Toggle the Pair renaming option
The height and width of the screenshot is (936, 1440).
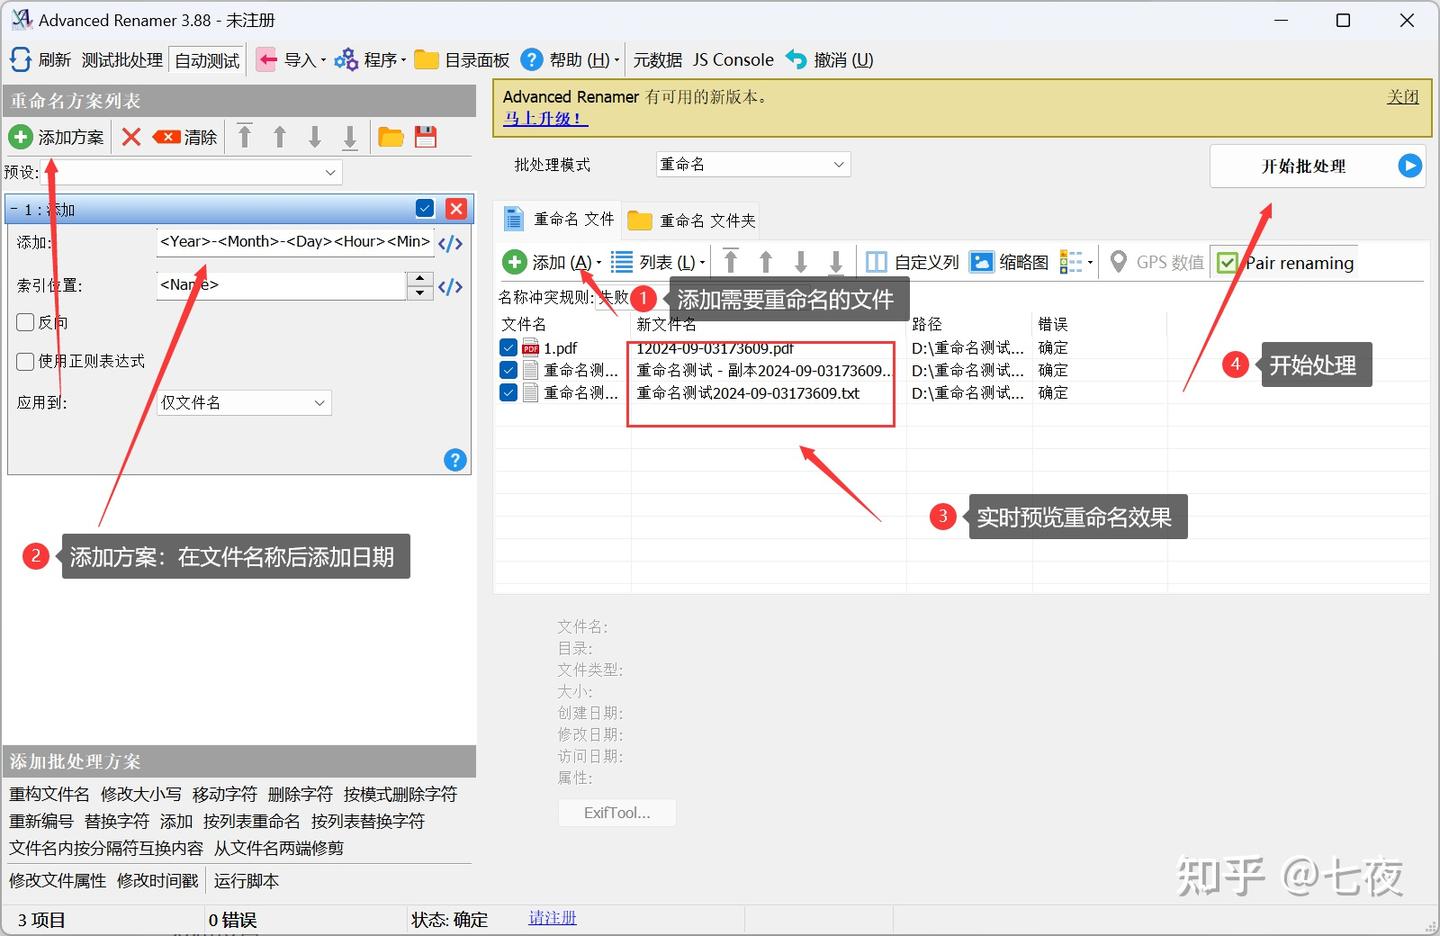[1286, 263]
